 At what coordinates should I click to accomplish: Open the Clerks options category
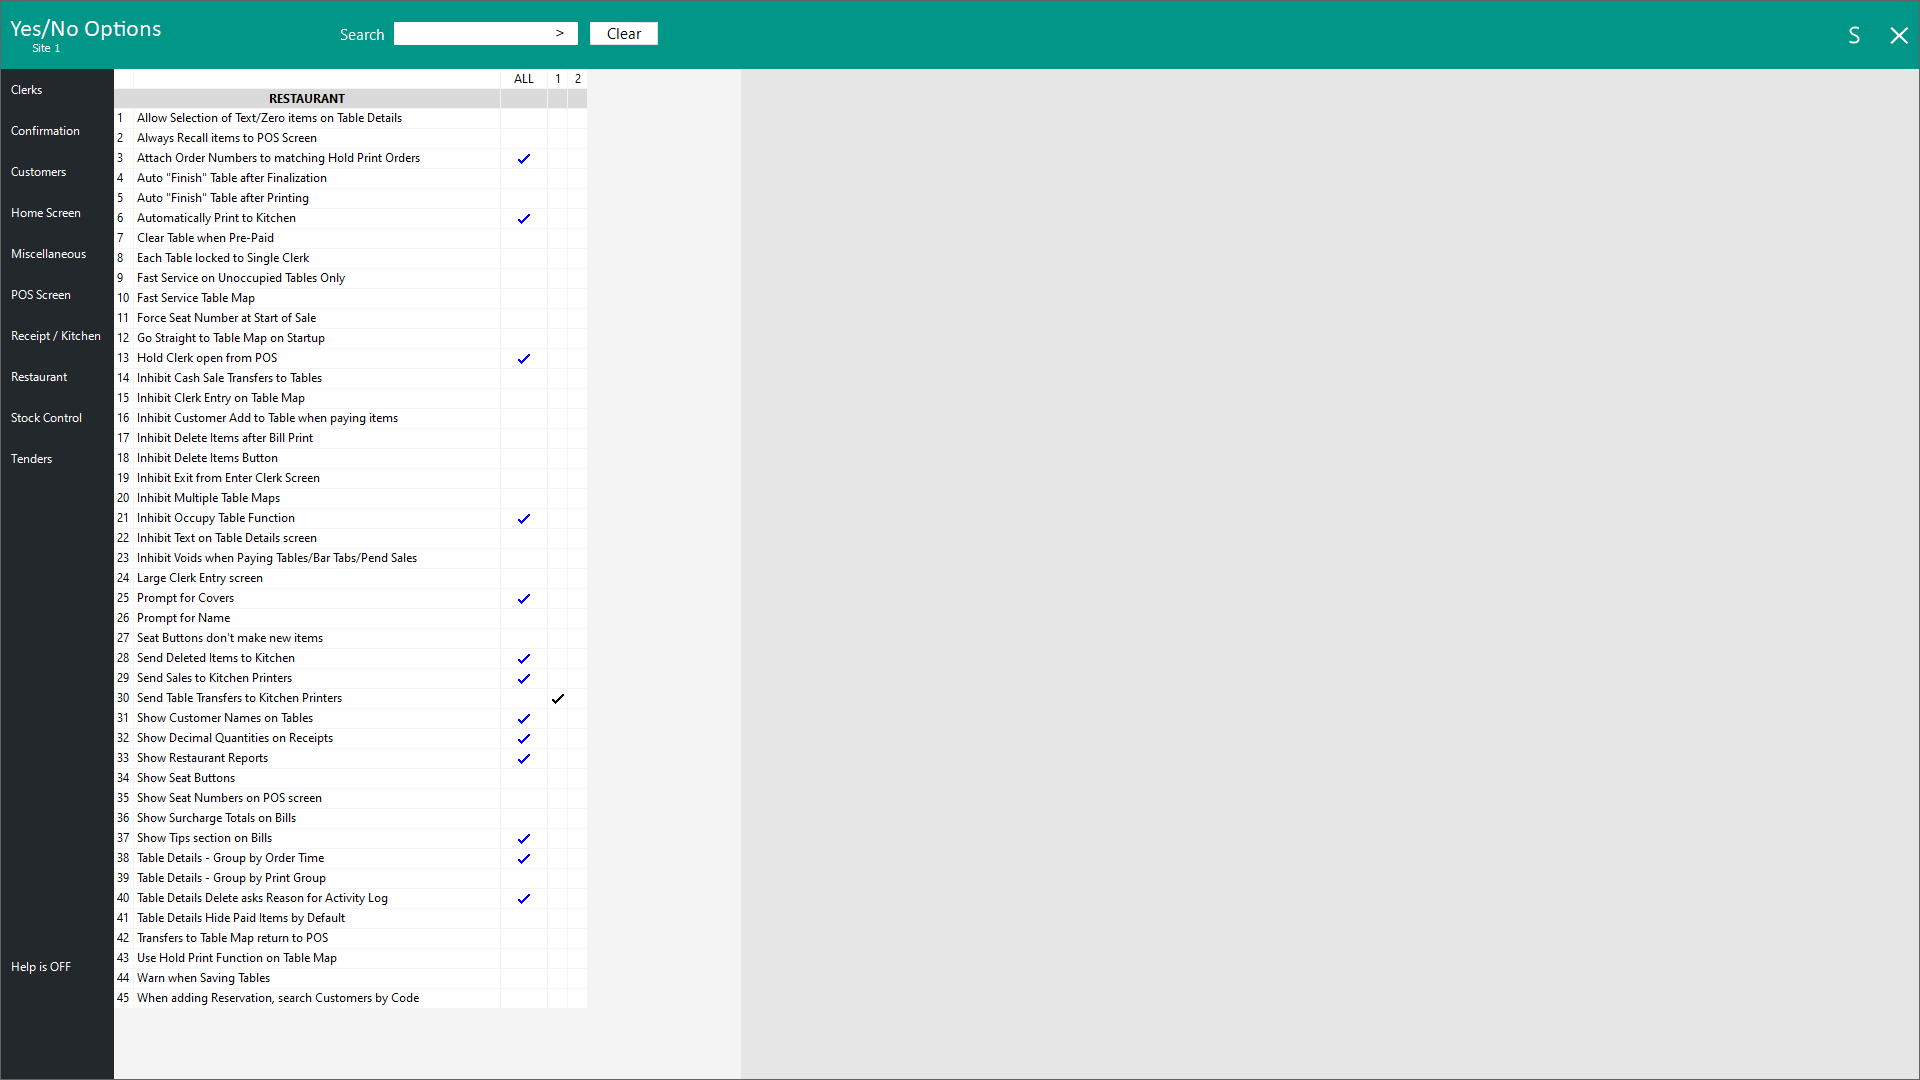pos(27,90)
